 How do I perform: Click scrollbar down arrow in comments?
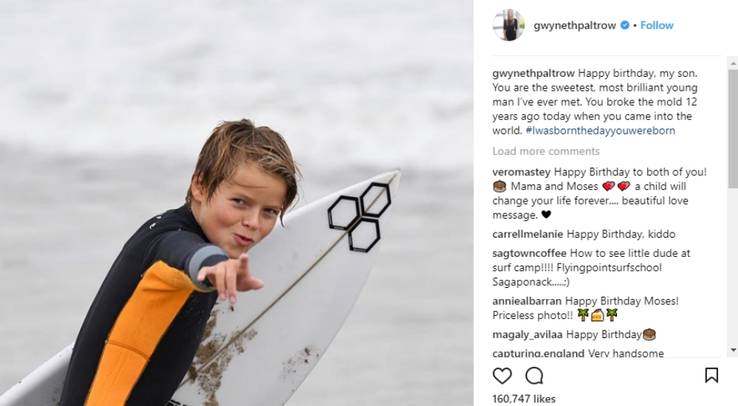(733, 350)
